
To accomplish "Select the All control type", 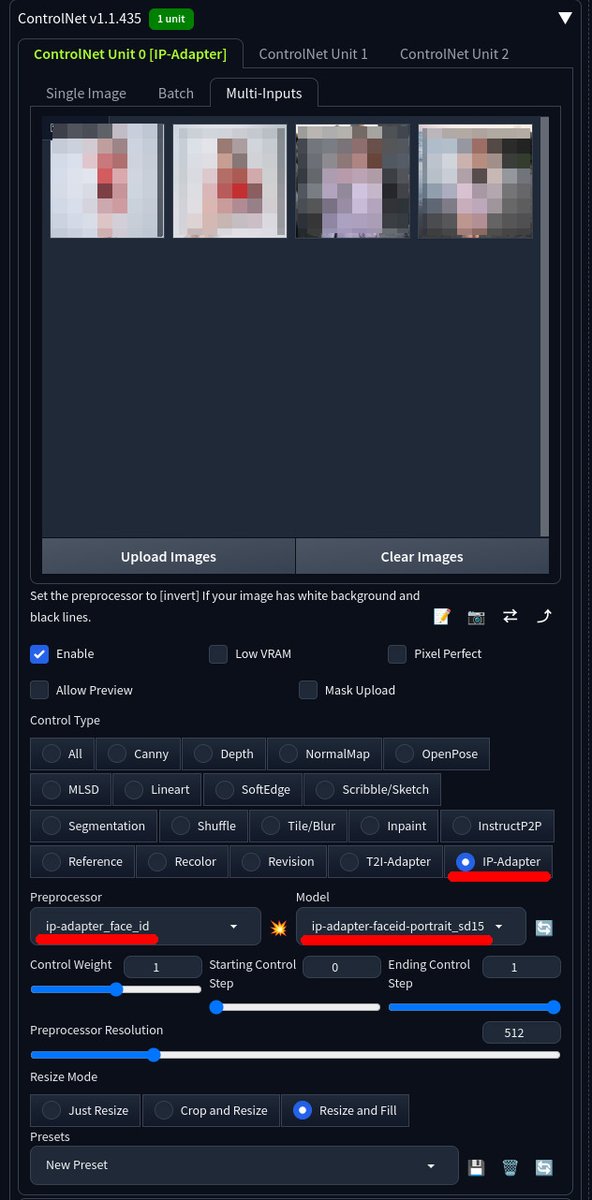I will (x=62, y=754).
